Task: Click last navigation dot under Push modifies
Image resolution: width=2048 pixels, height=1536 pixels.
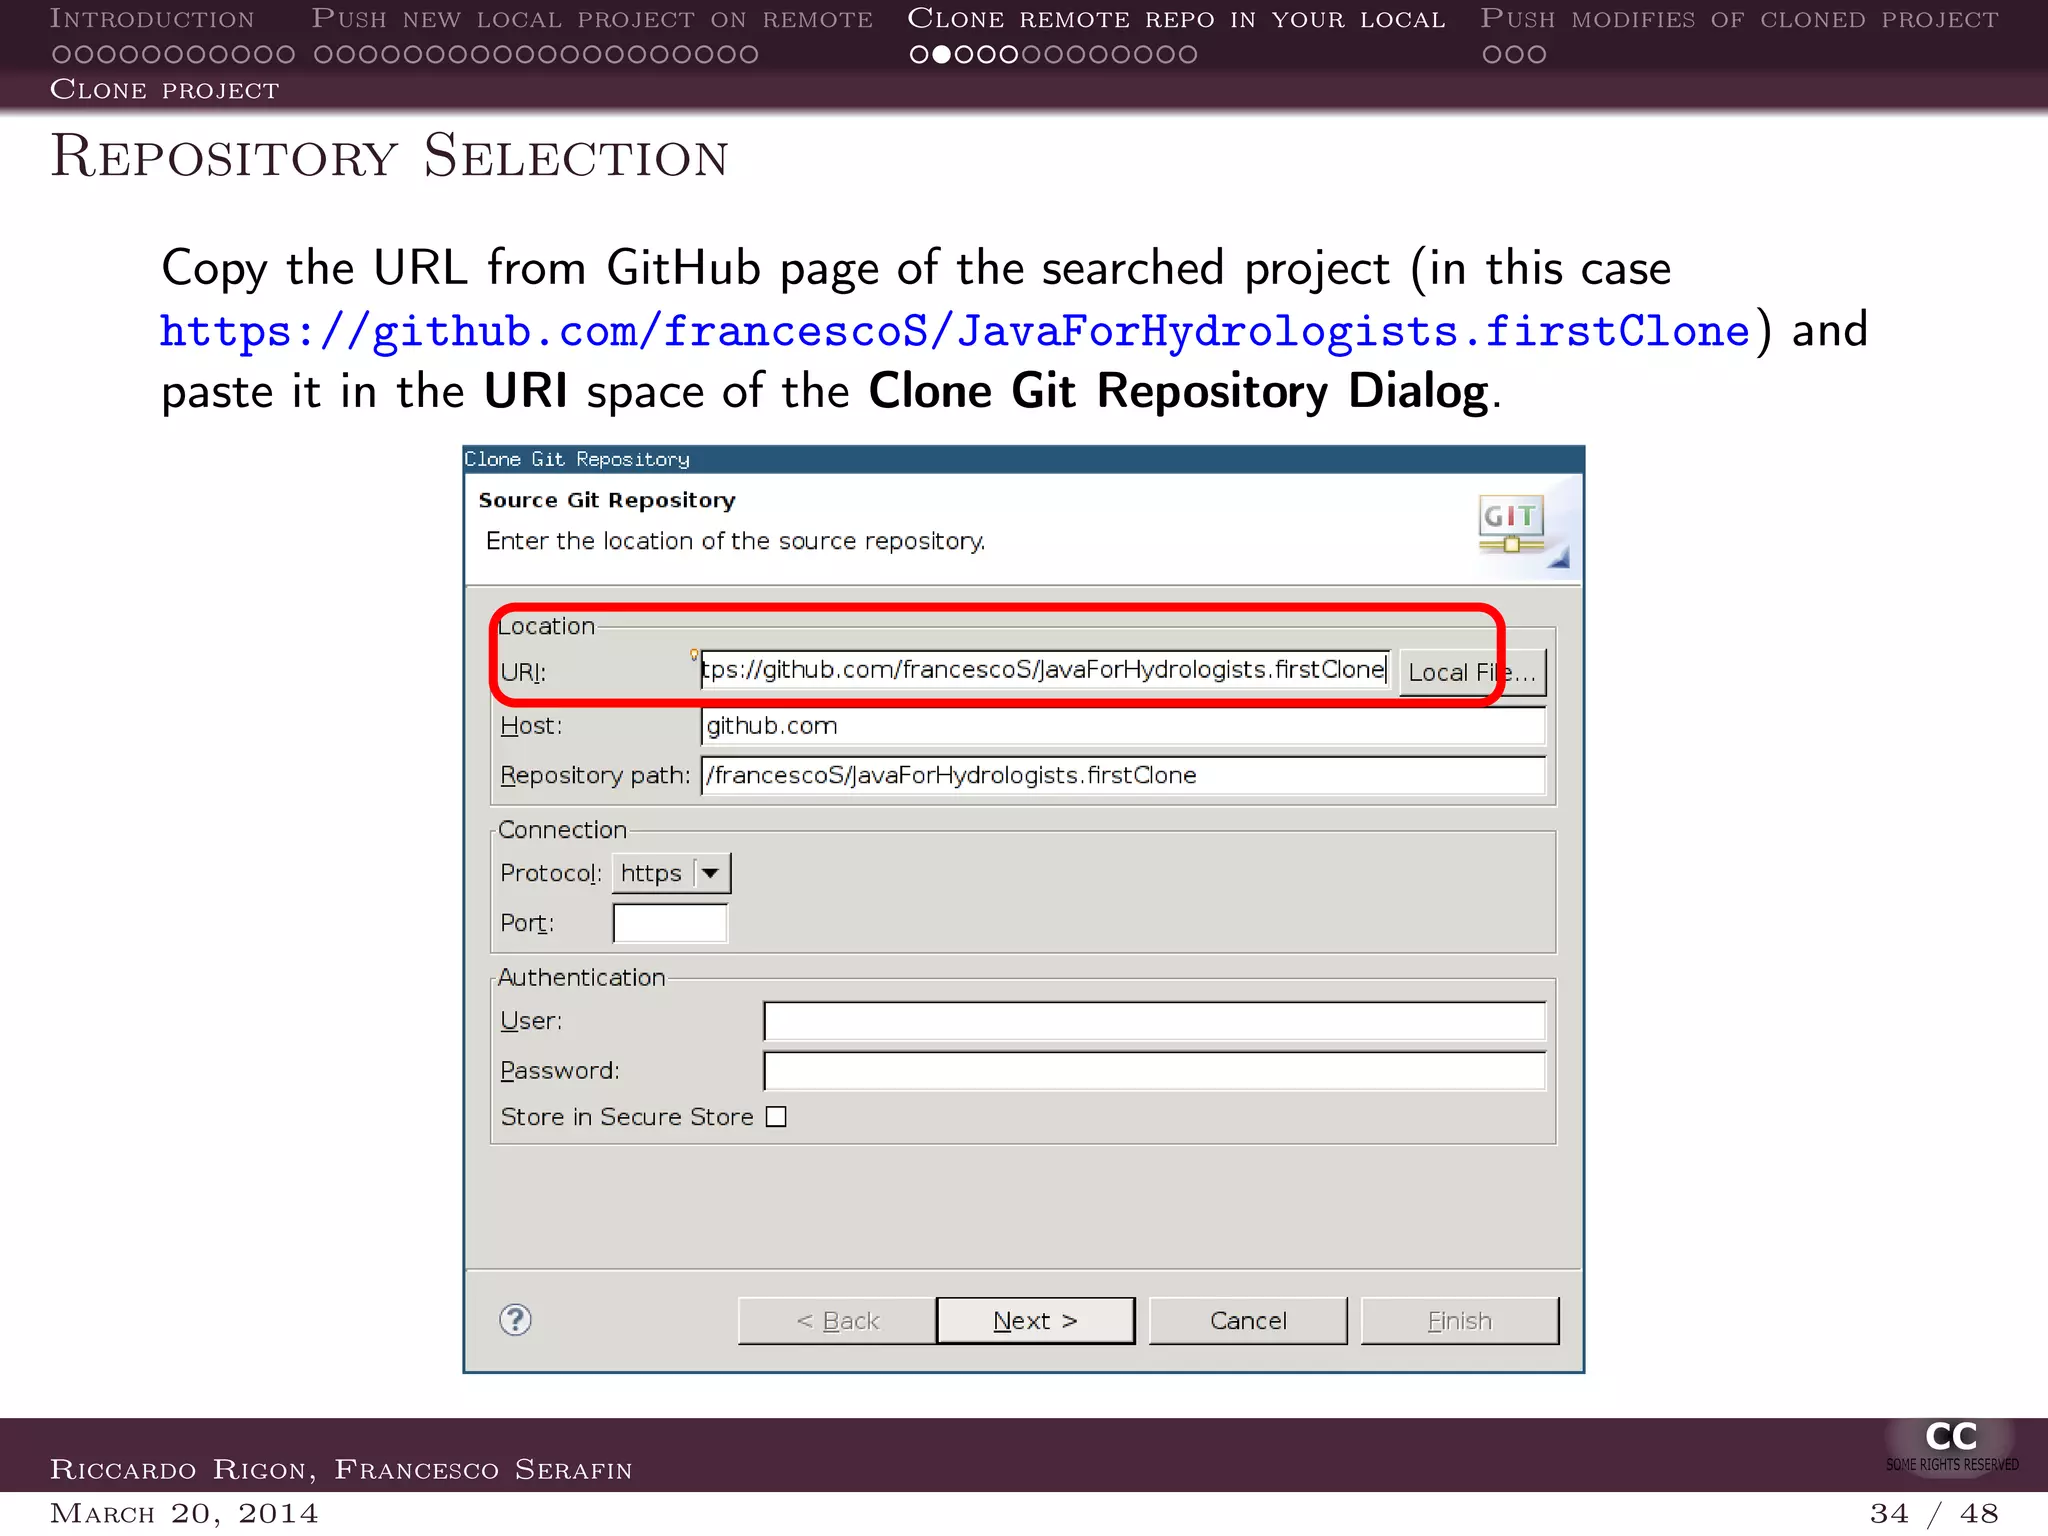Action: (1536, 54)
